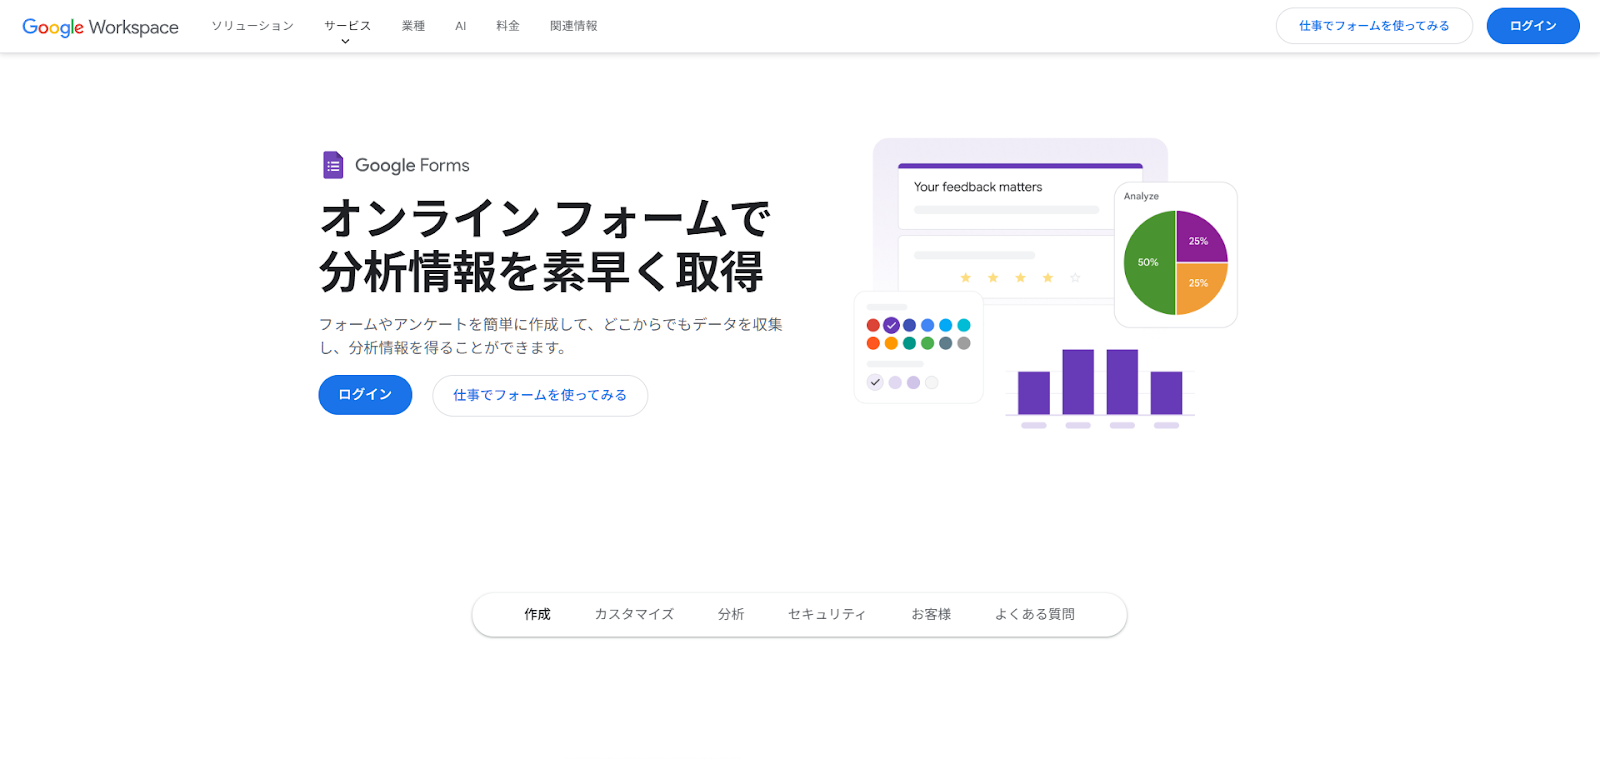Open the 関連情報 menu
The width and height of the screenshot is (1600, 759).
click(x=573, y=26)
